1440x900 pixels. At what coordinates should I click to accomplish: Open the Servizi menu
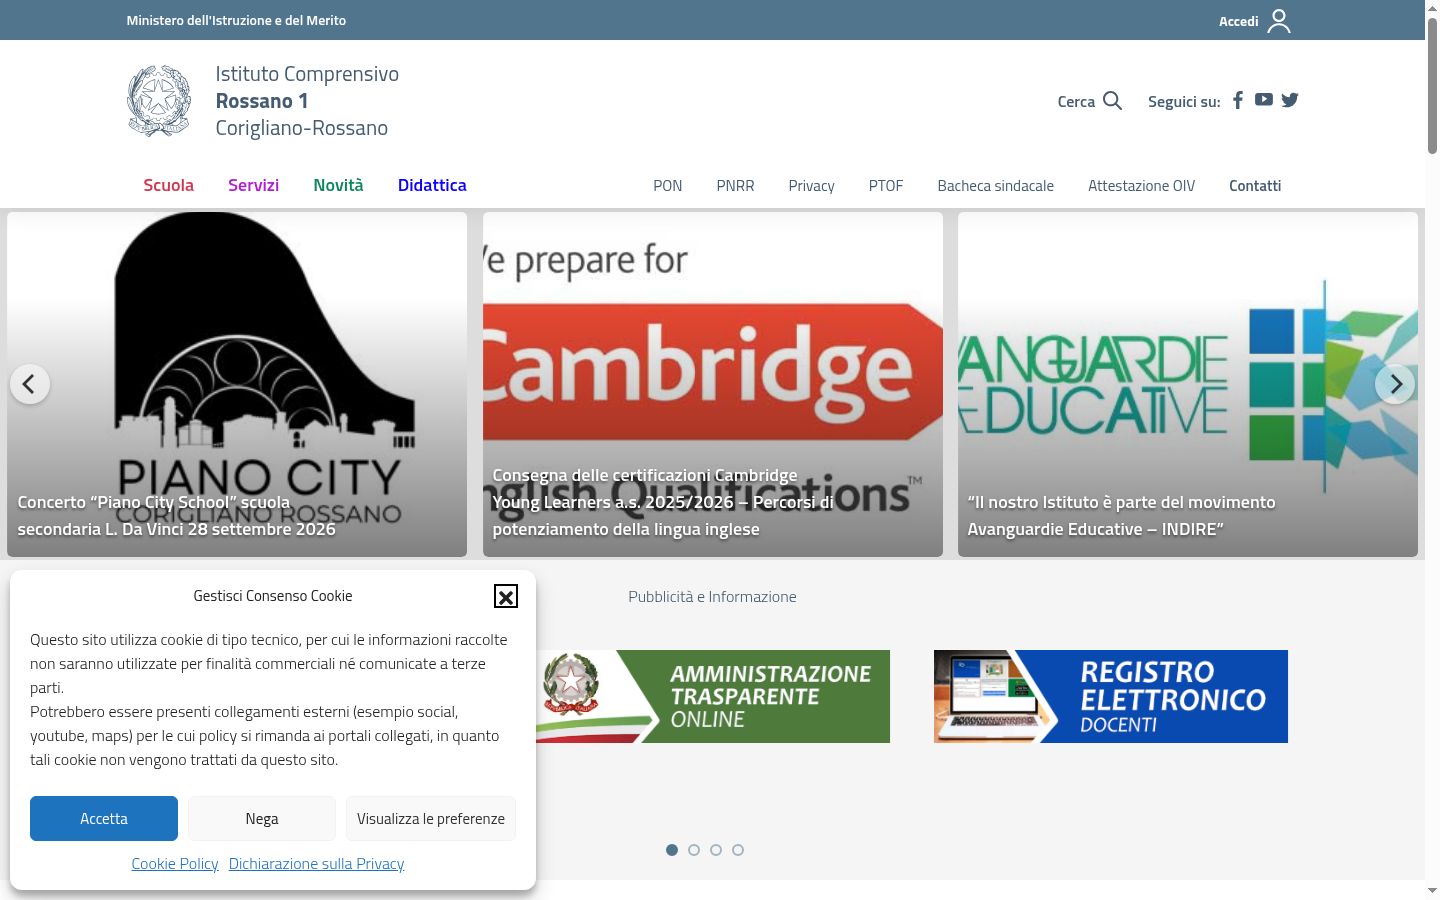click(253, 185)
